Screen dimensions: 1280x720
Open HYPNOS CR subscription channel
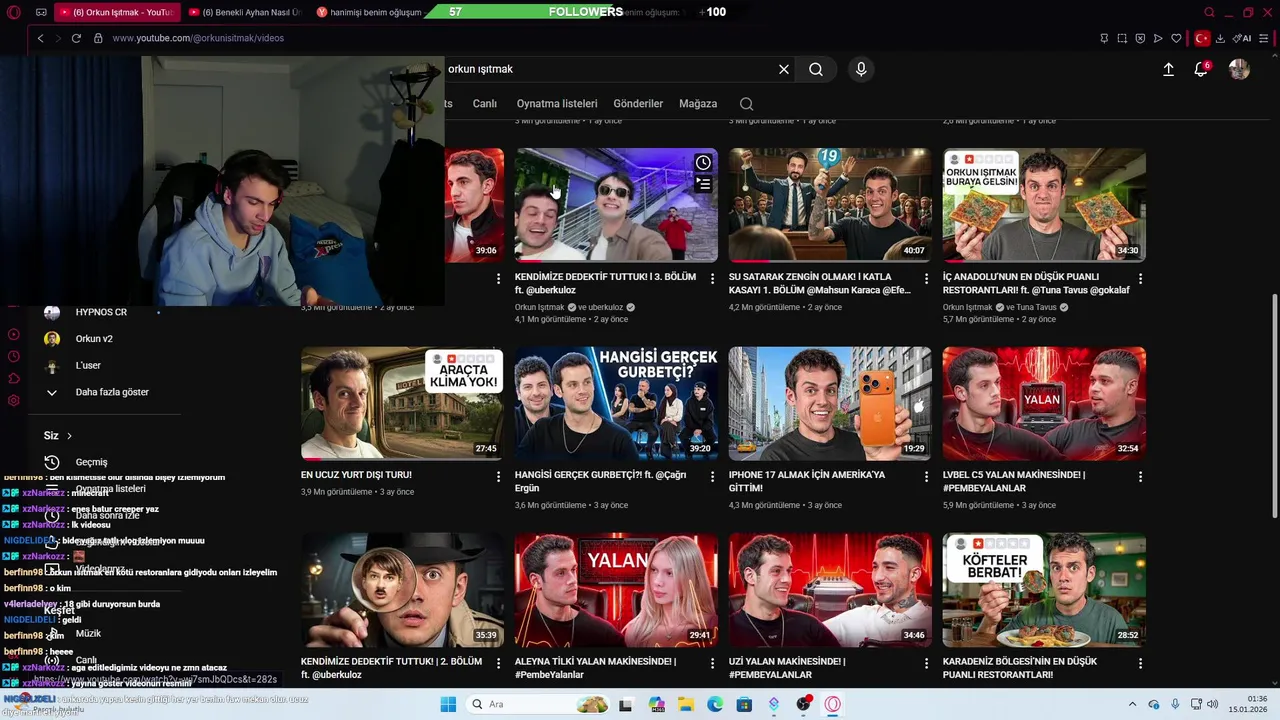100,312
